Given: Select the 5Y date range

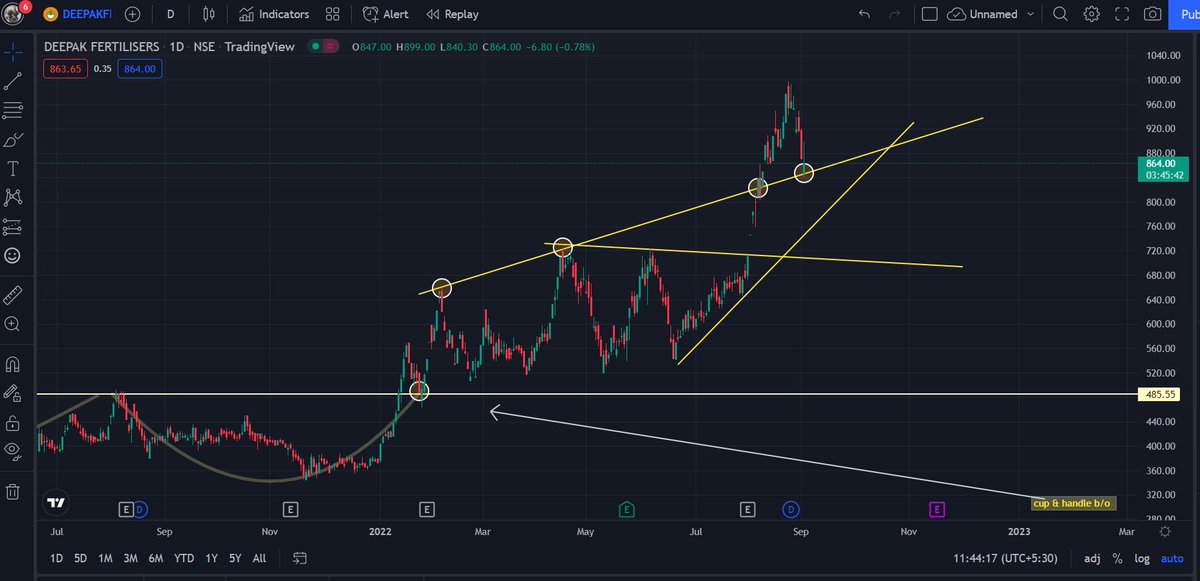Looking at the screenshot, I should 235,558.
